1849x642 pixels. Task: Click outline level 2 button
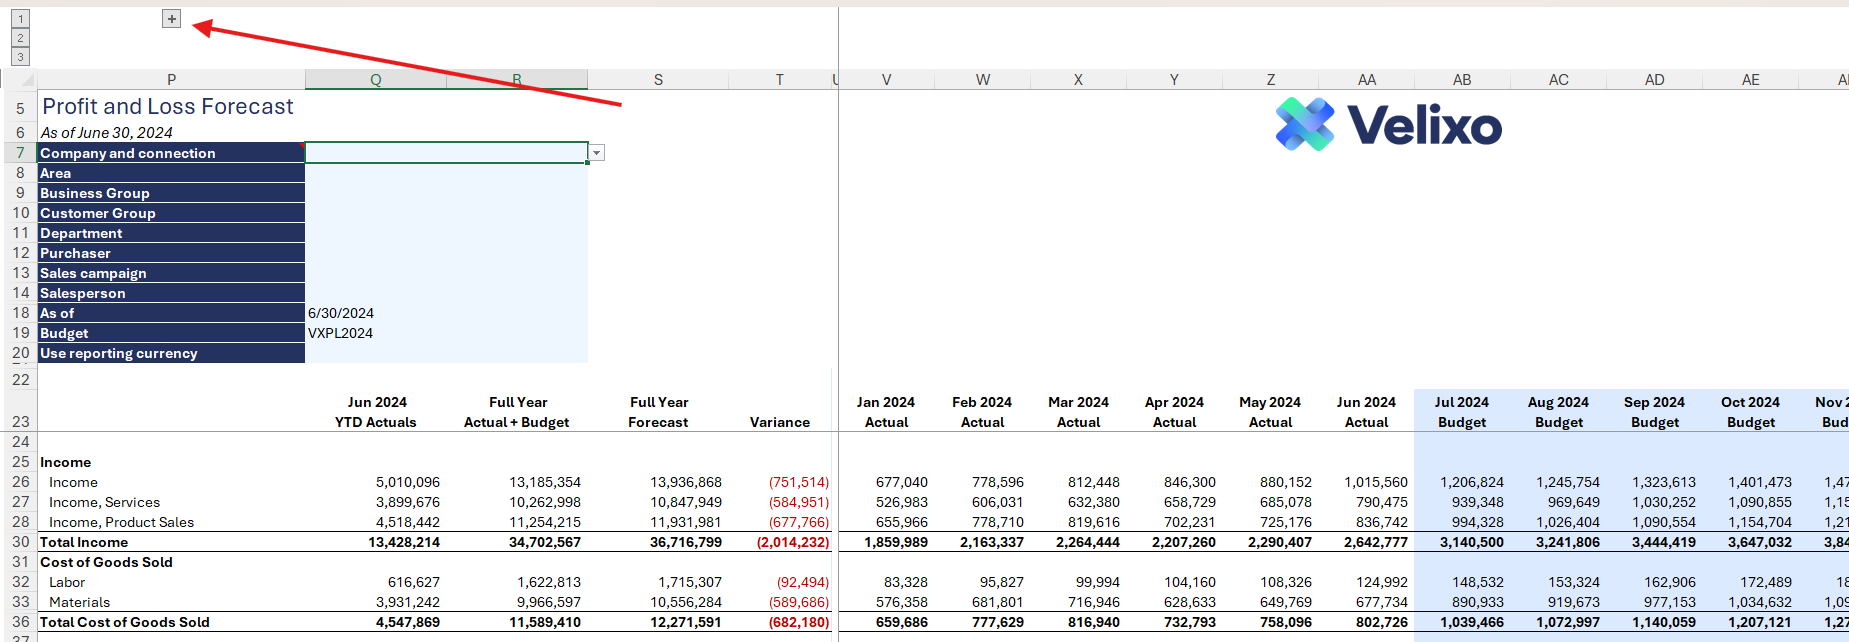pos(20,38)
